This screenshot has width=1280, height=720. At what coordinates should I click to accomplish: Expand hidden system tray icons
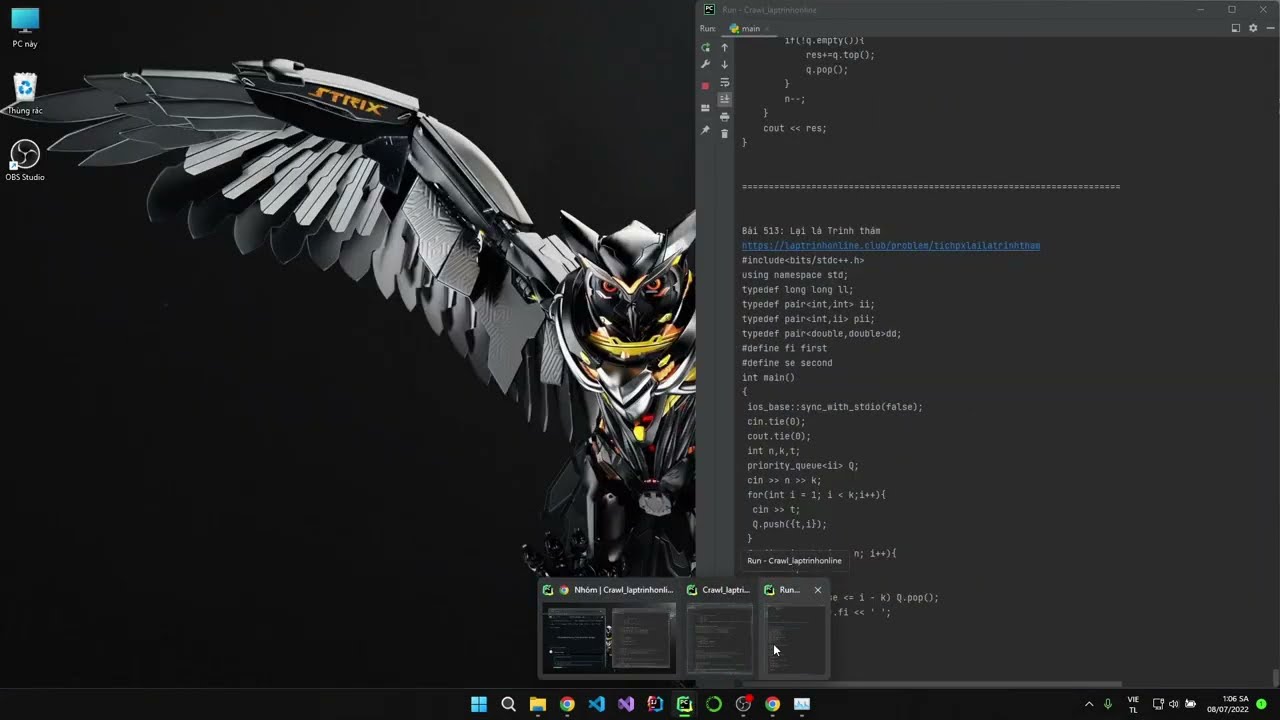pos(1089,704)
